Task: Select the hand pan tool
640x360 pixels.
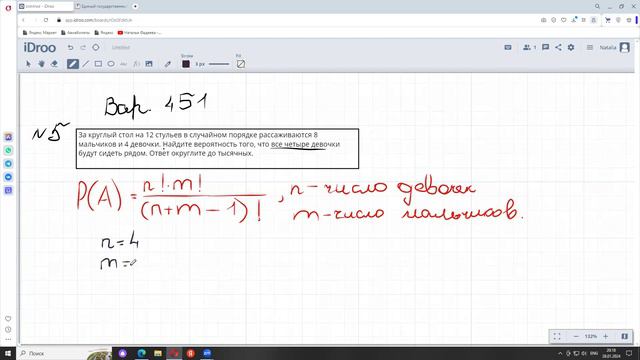Action: (x=41, y=64)
